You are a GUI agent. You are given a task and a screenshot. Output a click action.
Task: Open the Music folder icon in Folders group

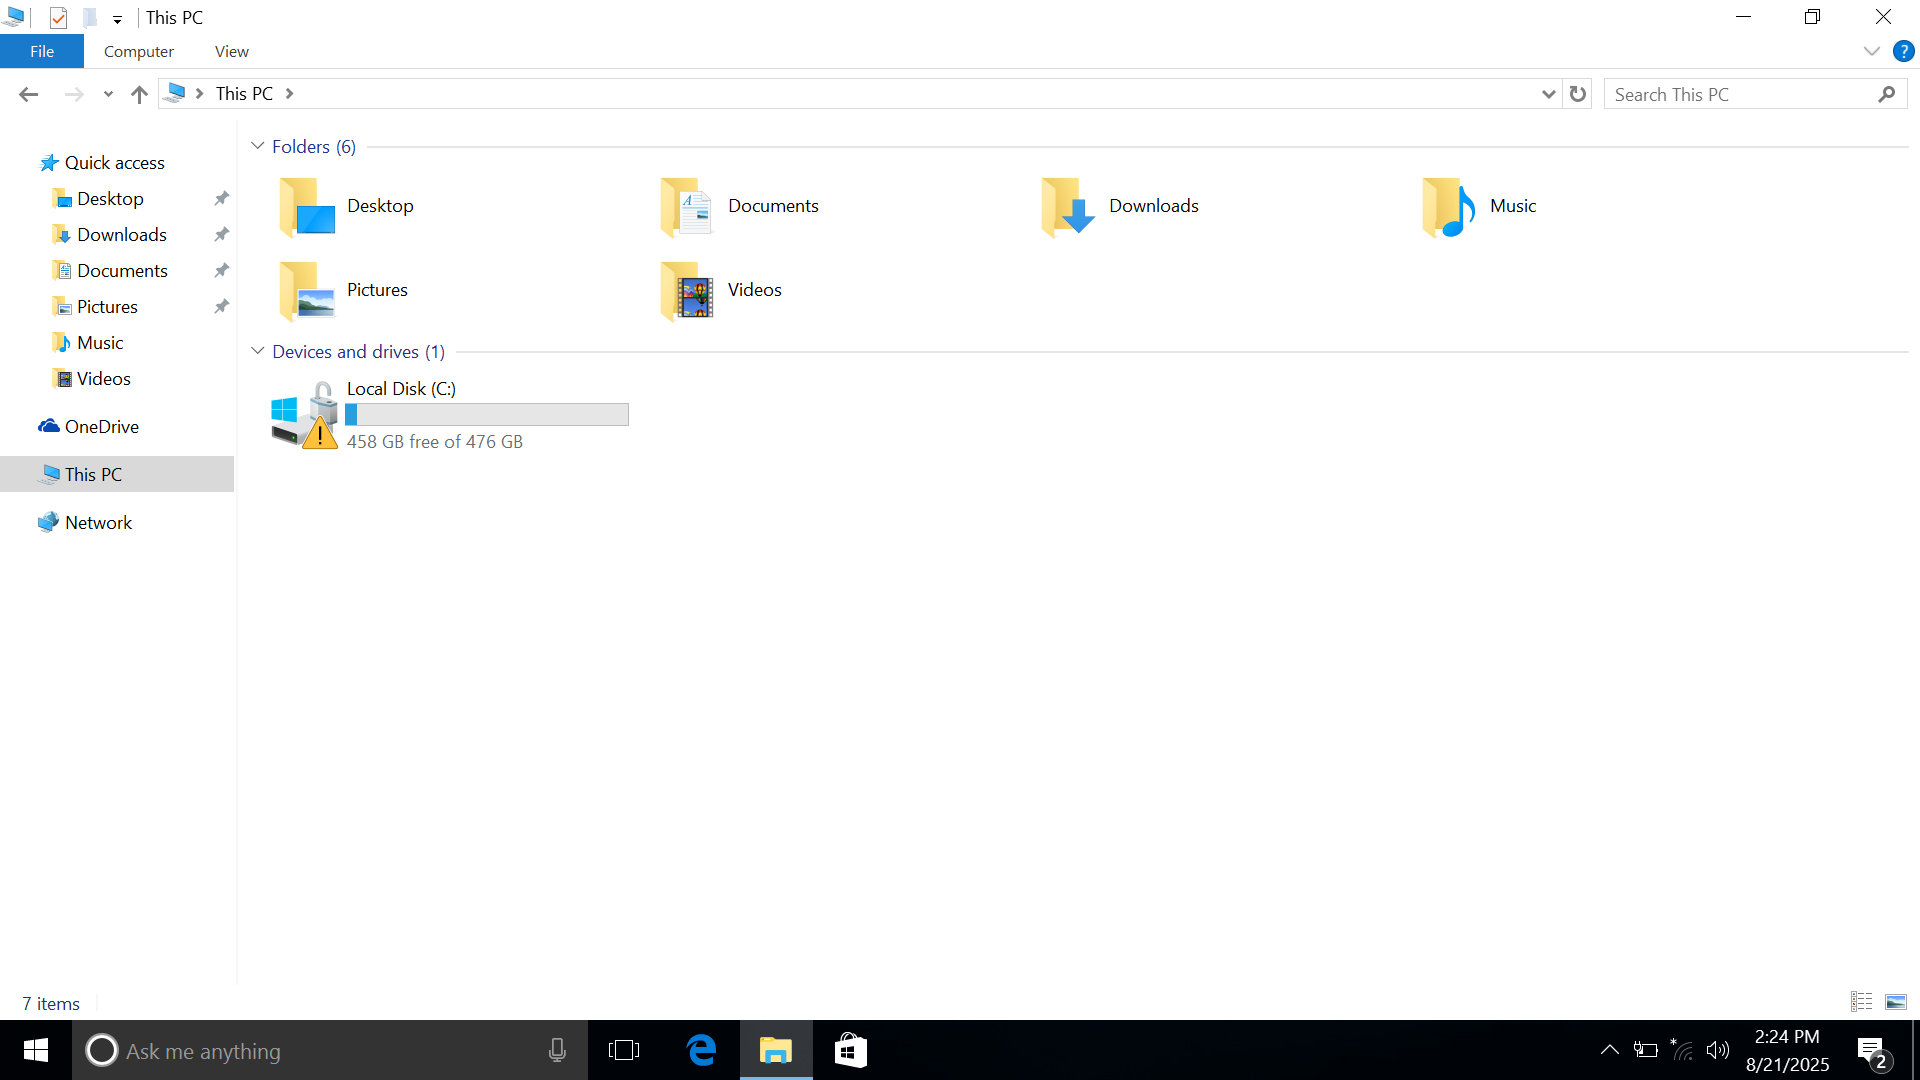pos(1449,207)
